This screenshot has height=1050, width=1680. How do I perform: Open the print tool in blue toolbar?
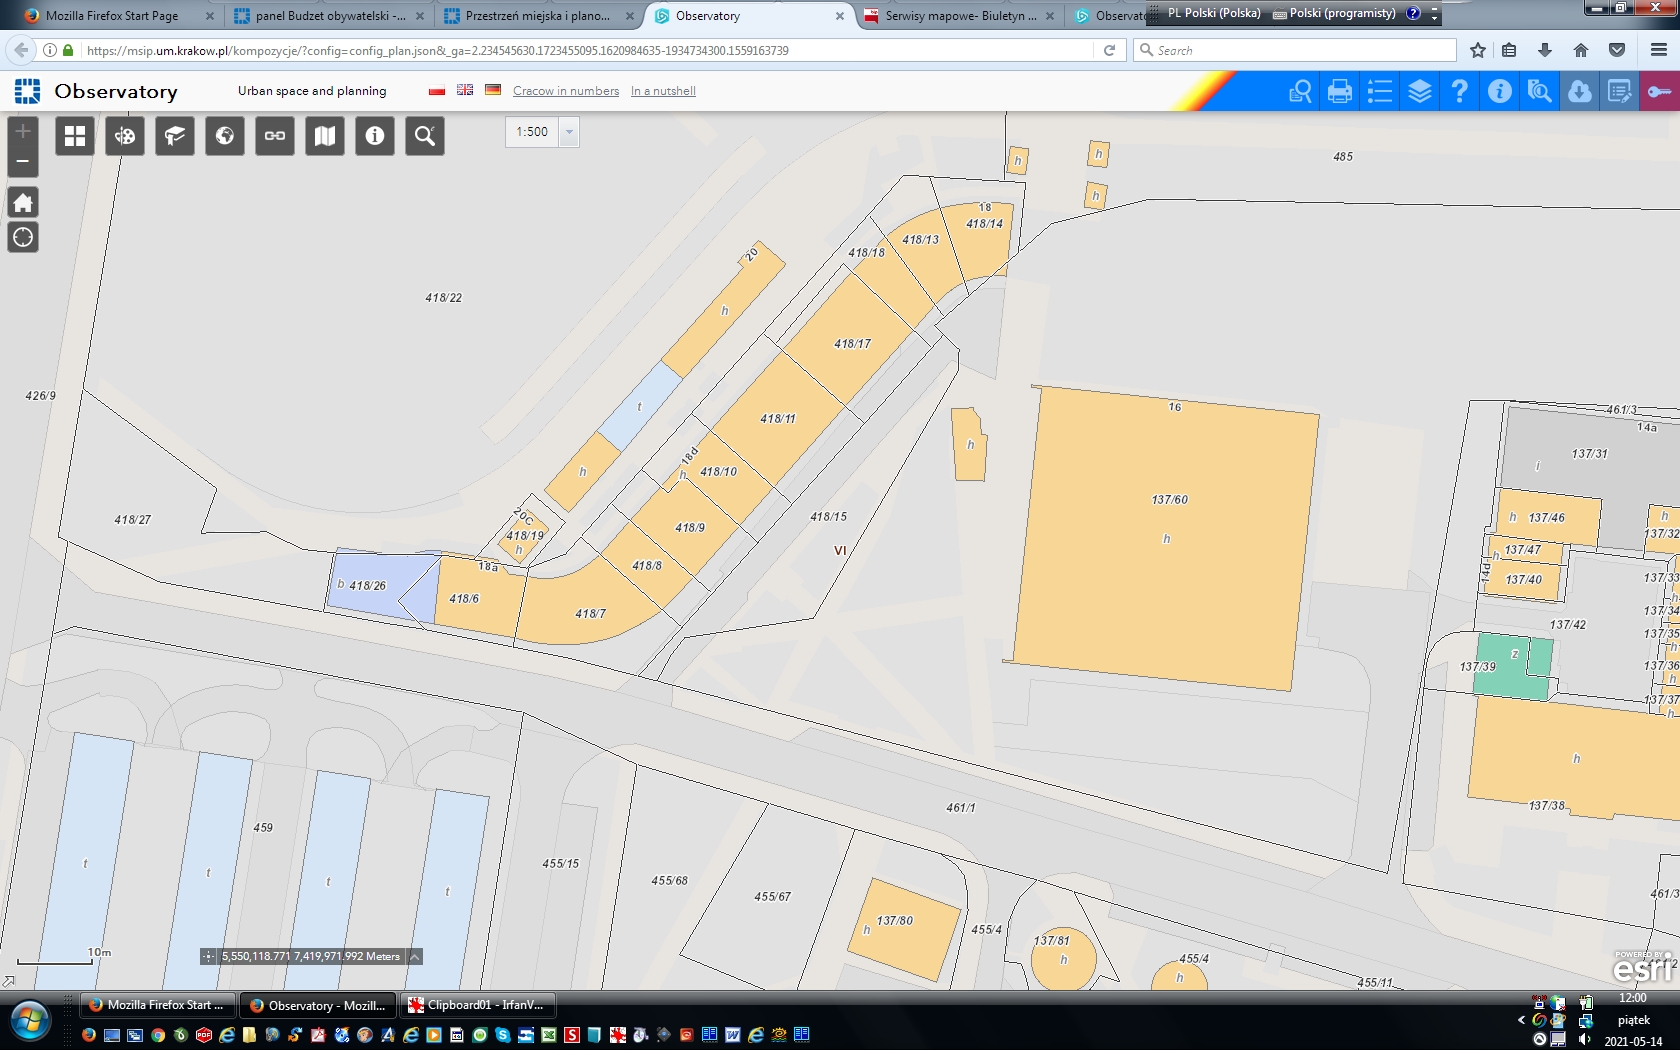(1339, 92)
